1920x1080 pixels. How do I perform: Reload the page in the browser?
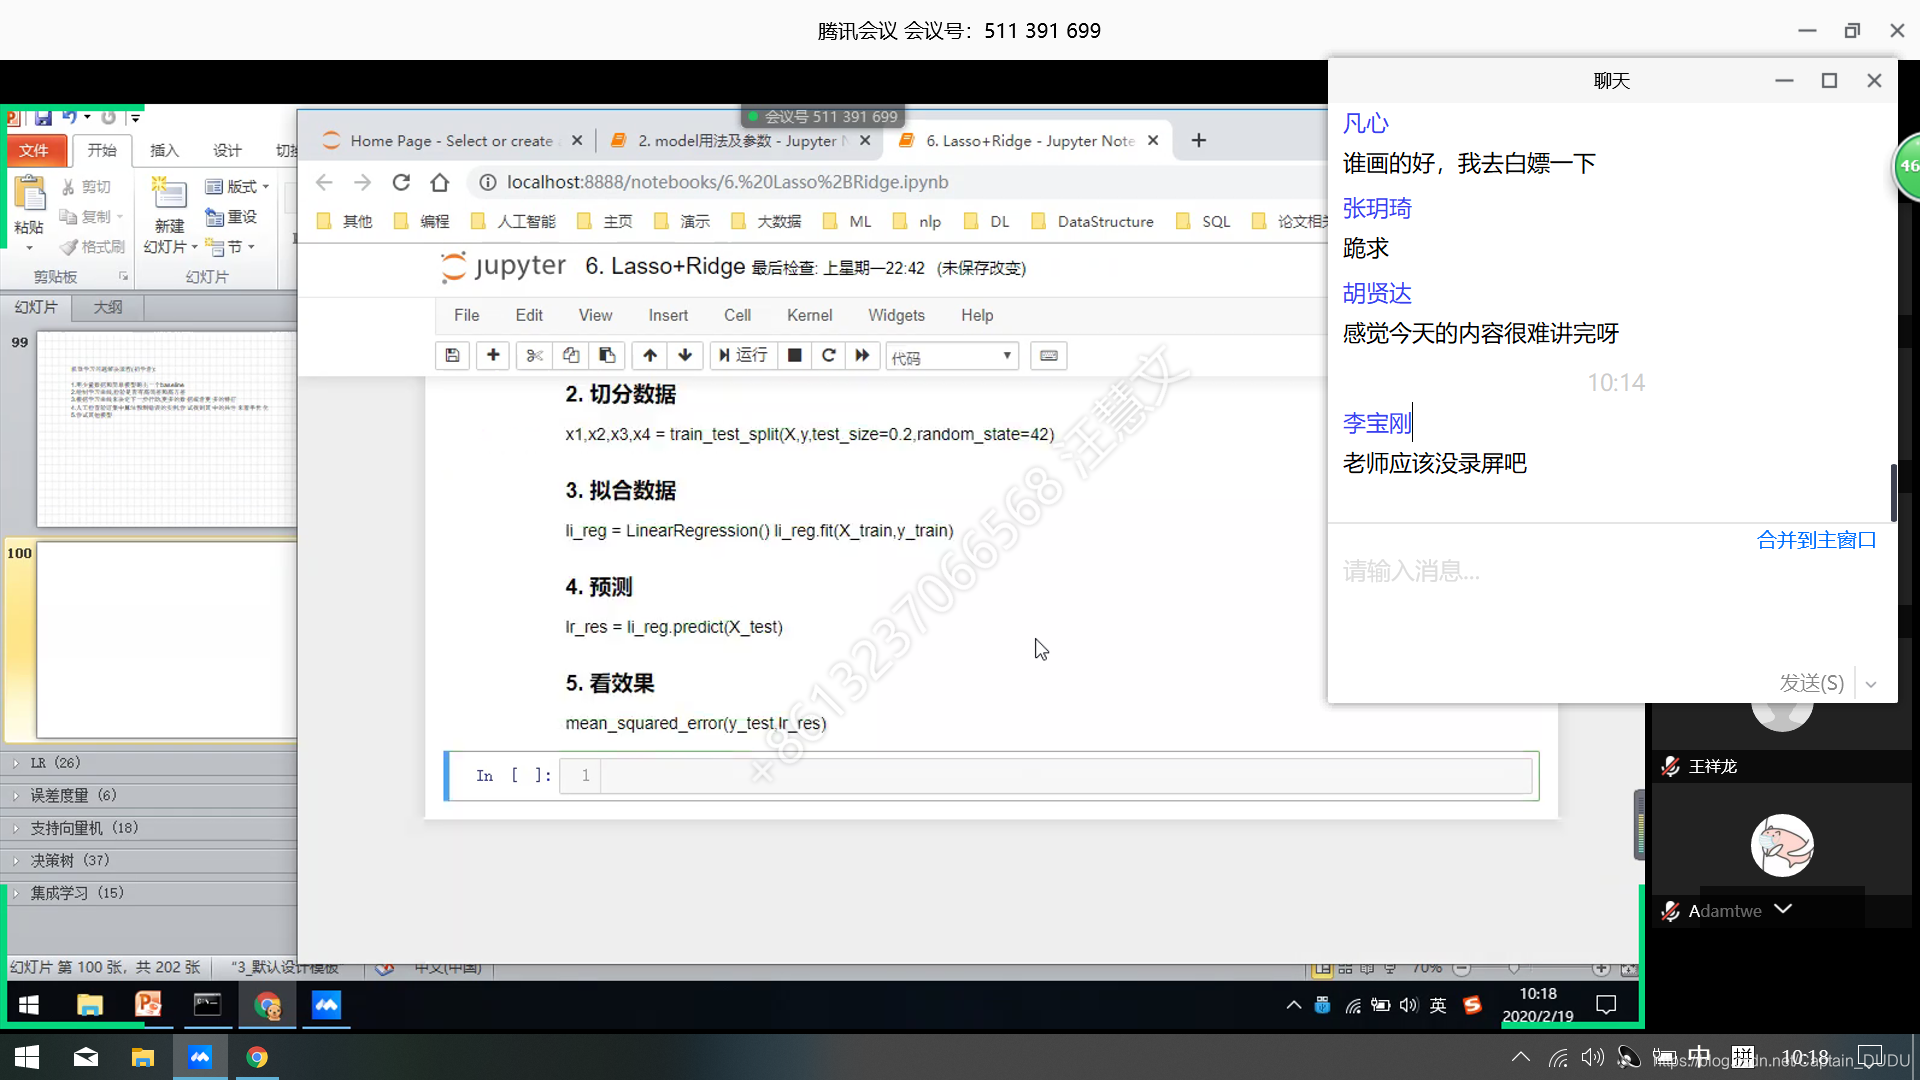click(401, 182)
